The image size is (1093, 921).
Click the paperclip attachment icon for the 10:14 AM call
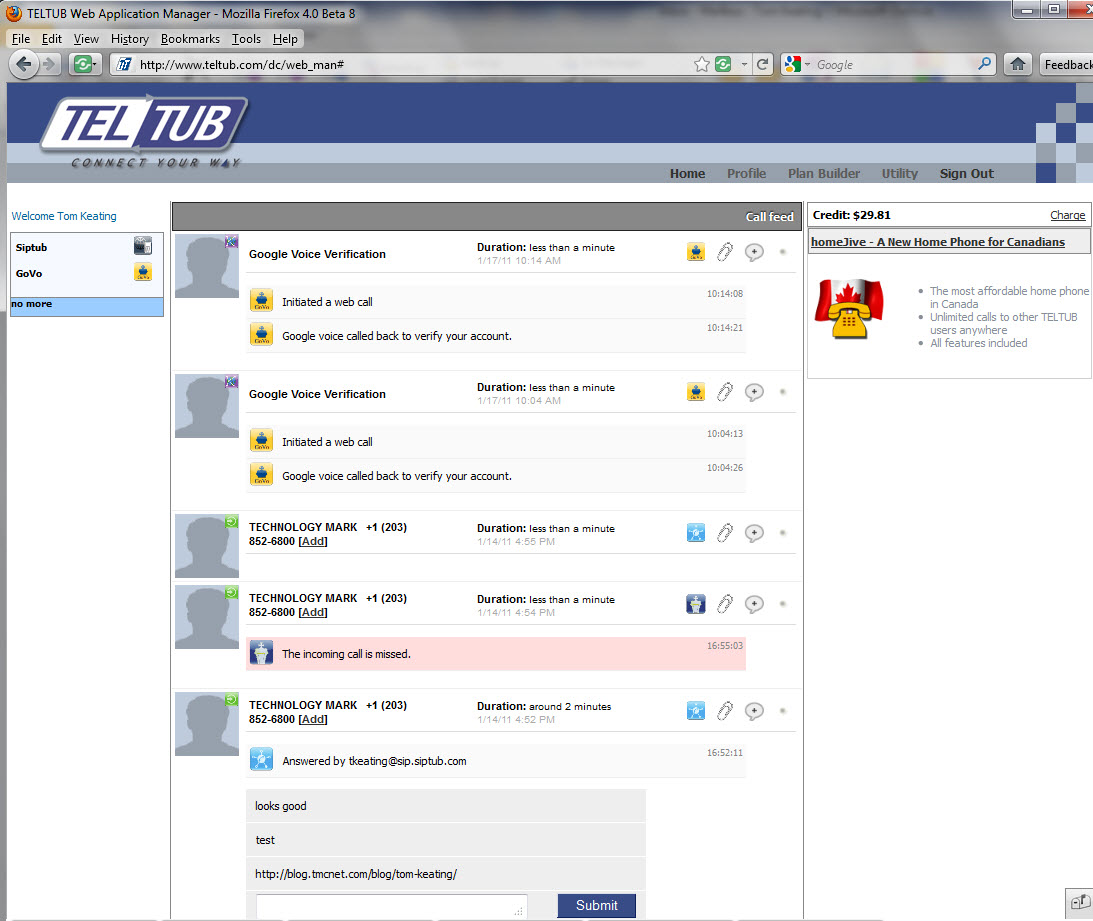tap(725, 252)
